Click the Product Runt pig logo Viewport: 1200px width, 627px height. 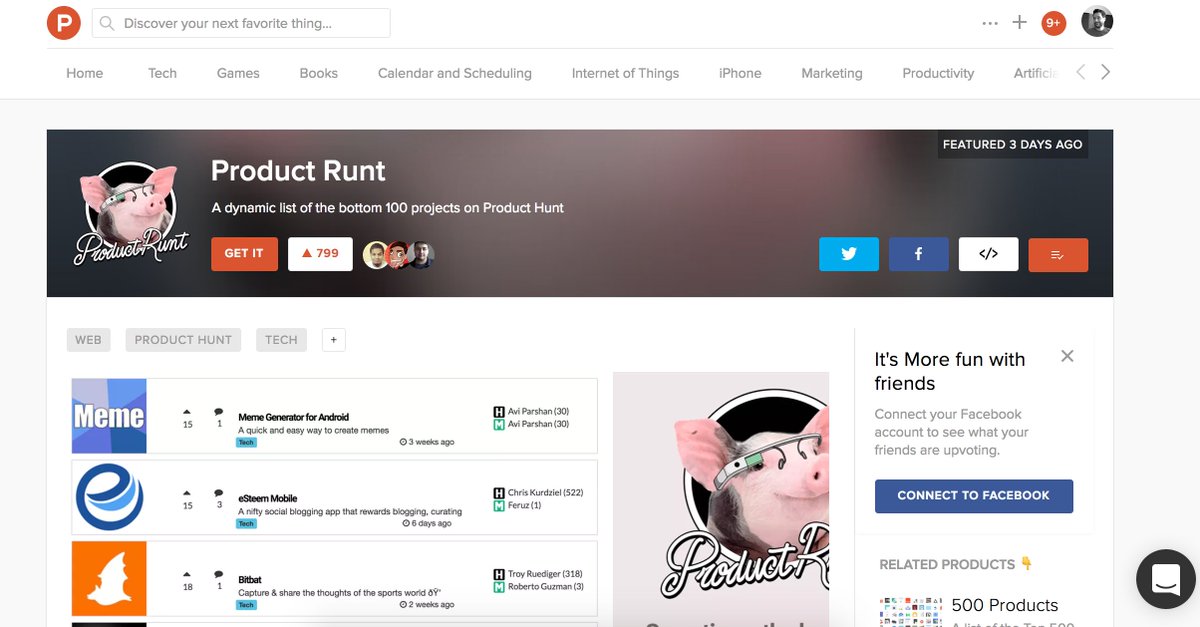click(129, 214)
